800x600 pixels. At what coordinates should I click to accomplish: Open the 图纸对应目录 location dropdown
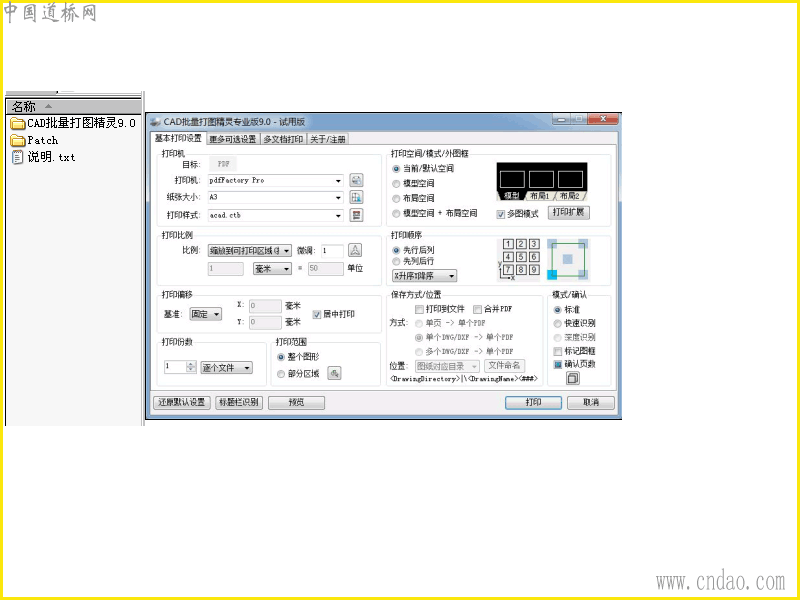pyautogui.click(x=447, y=366)
